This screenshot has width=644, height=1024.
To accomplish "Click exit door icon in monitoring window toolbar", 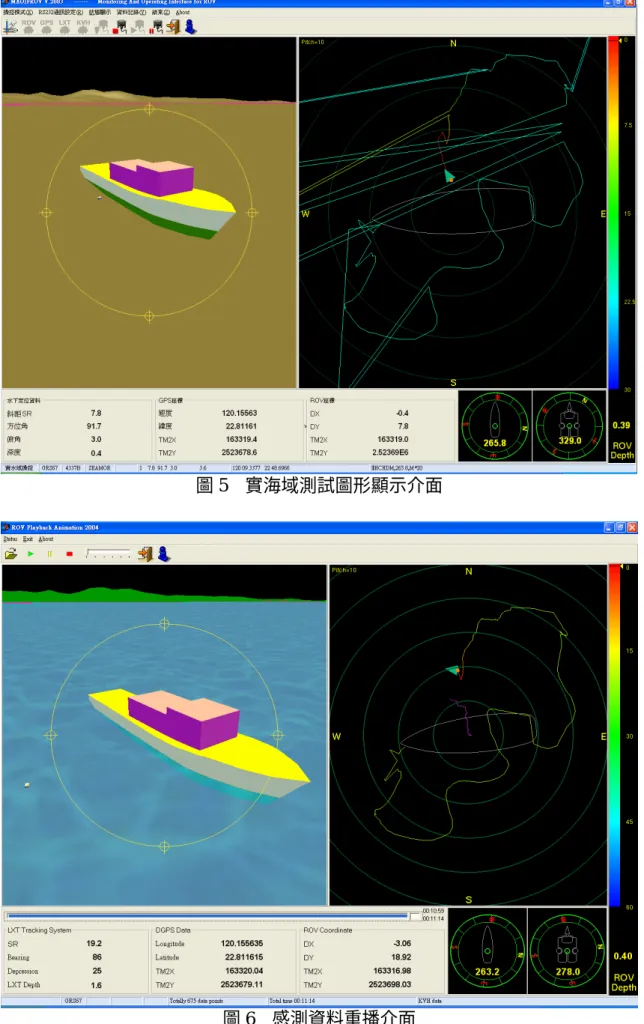I will [x=173, y=27].
